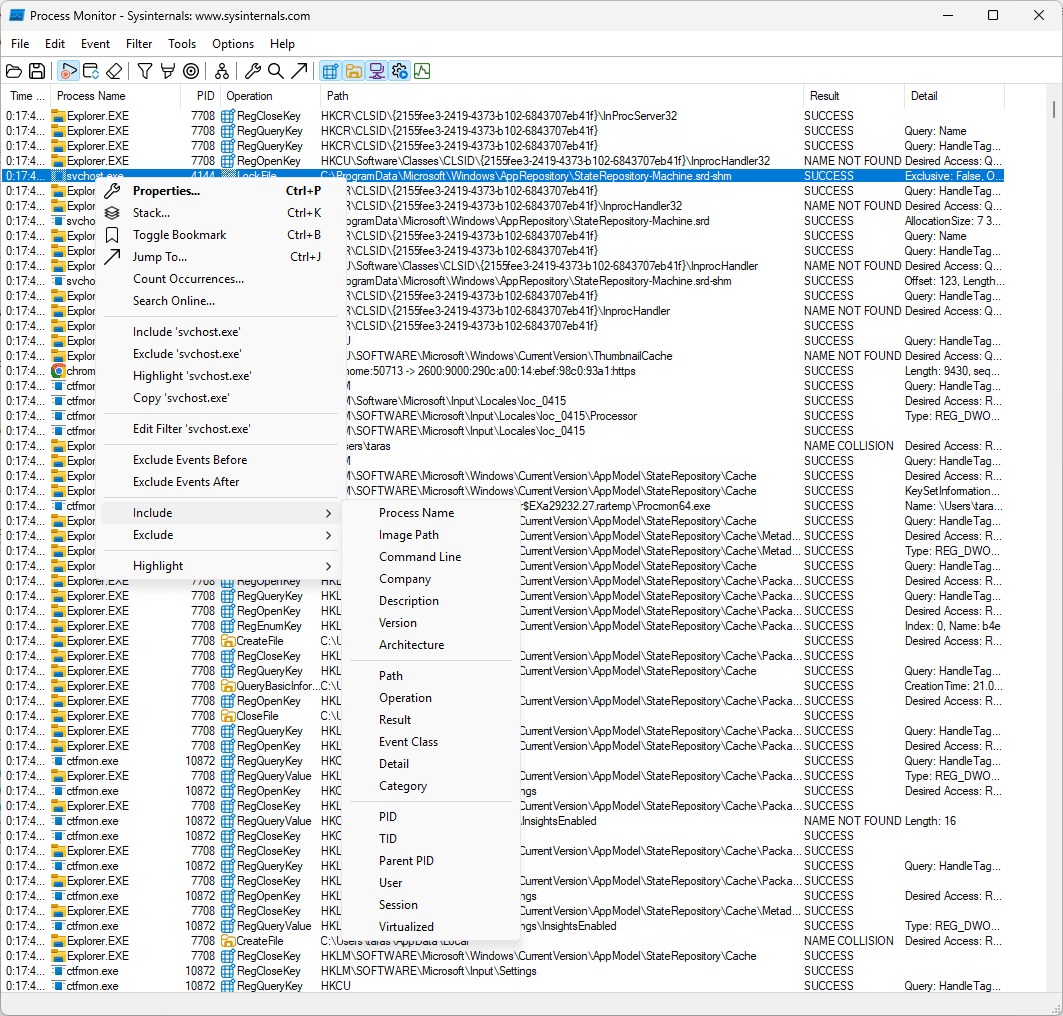
Task: Open the File menu
Action: click(x=20, y=43)
